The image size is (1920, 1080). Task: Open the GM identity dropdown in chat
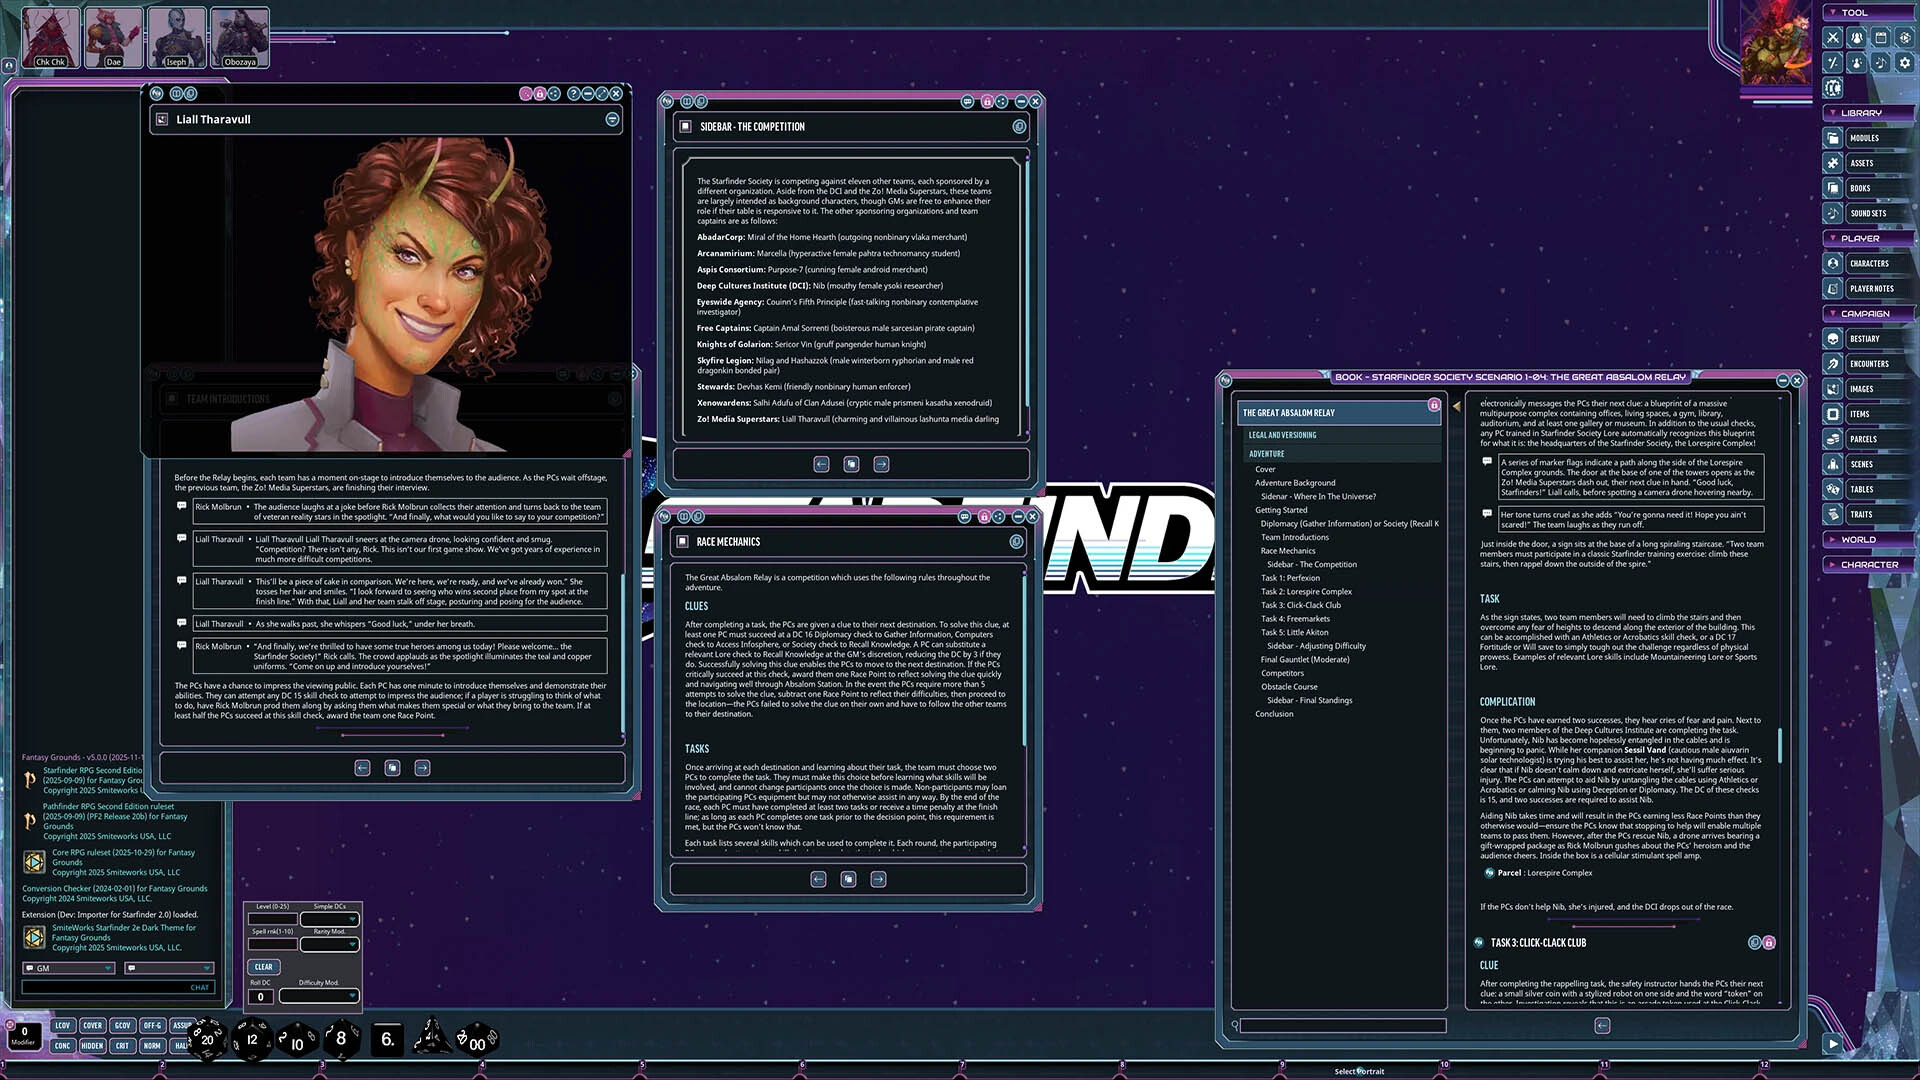tap(67, 968)
